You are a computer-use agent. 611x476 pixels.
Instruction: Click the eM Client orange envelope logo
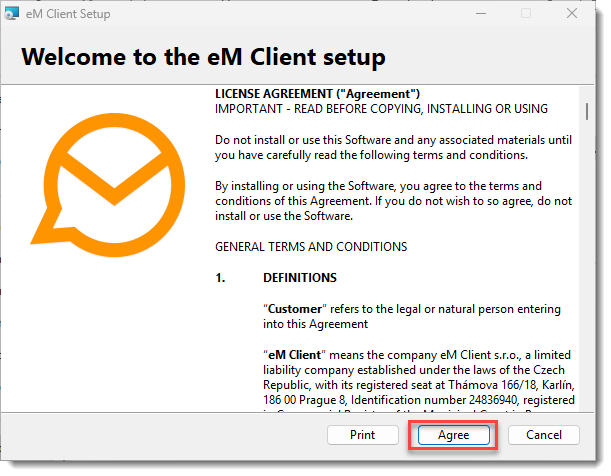click(x=108, y=185)
